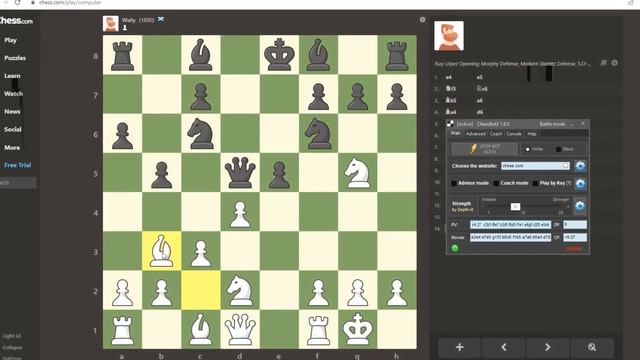
Task: Open Learn in the sidebar
Action: click(12, 76)
